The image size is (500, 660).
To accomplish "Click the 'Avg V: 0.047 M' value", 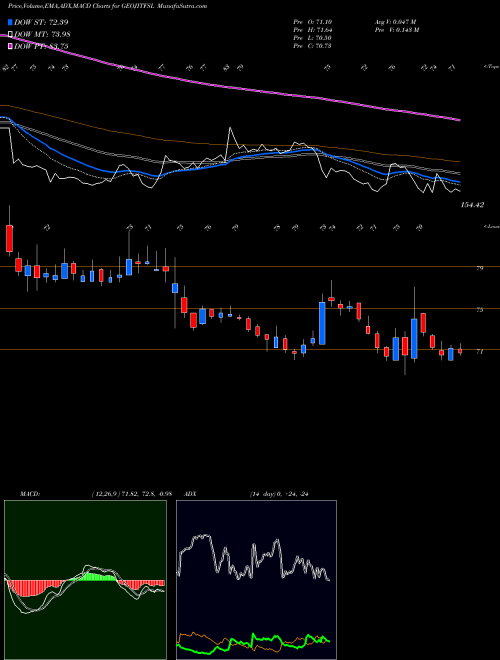I will pos(395,22).
